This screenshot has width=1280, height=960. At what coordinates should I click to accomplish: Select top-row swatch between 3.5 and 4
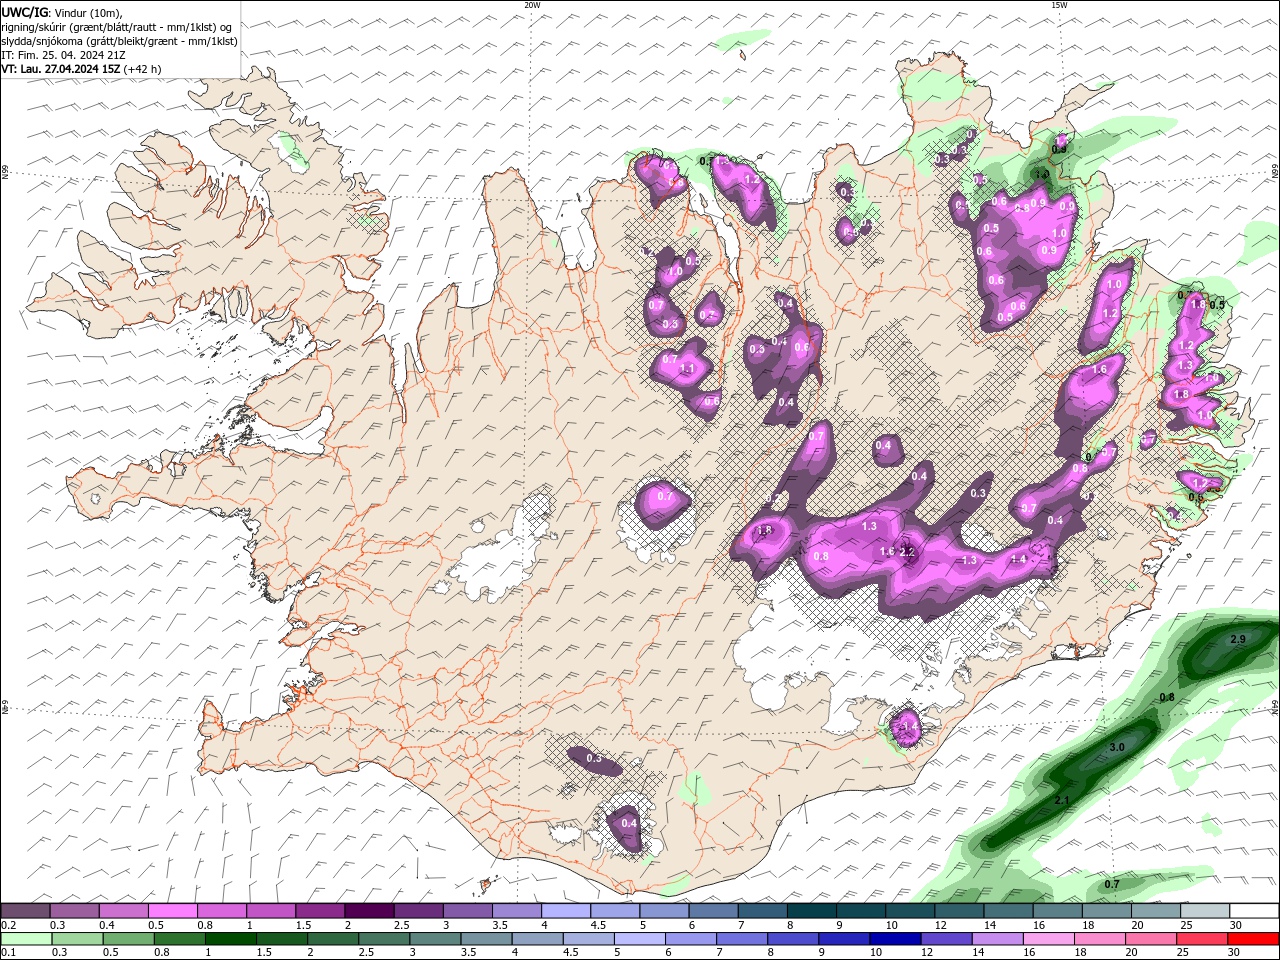516,911
